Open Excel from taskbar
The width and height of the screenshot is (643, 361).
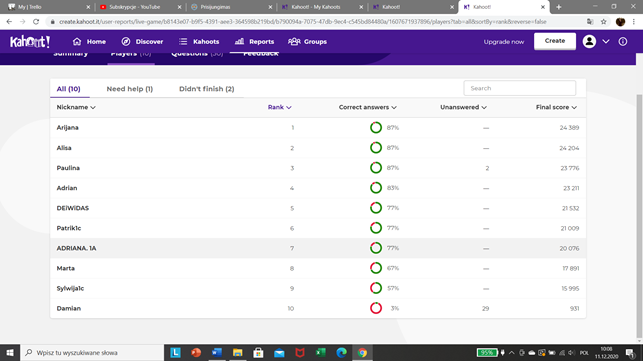tap(321, 352)
